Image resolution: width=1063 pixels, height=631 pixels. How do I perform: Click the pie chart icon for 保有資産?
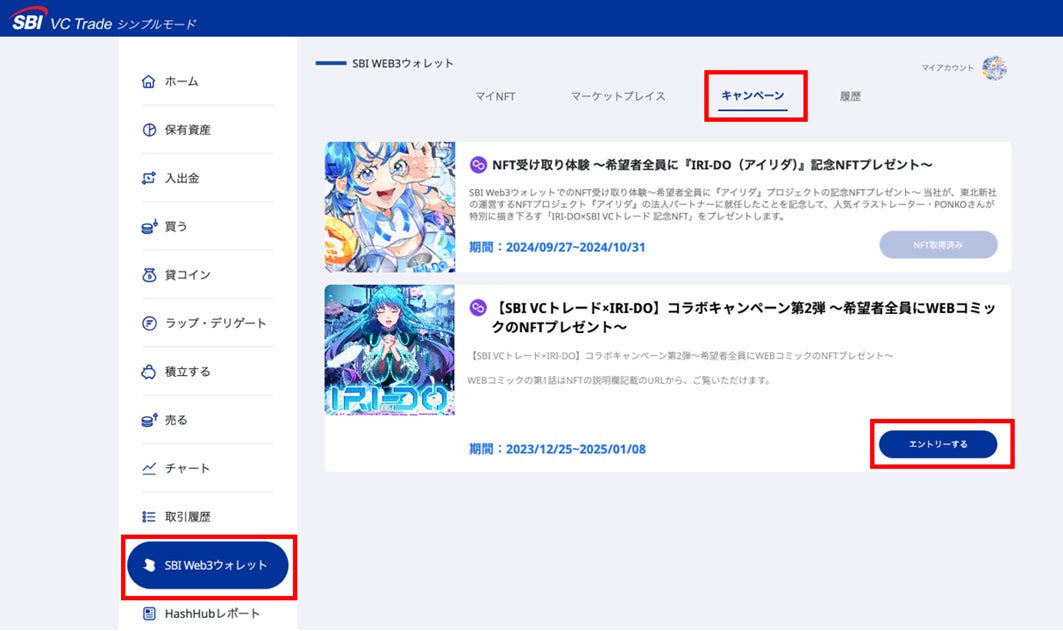click(148, 129)
